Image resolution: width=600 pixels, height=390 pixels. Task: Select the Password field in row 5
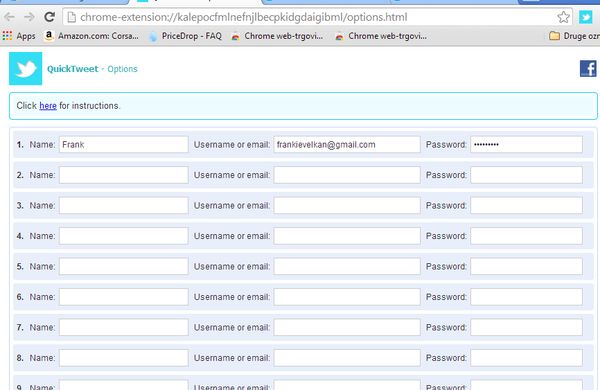tap(527, 266)
